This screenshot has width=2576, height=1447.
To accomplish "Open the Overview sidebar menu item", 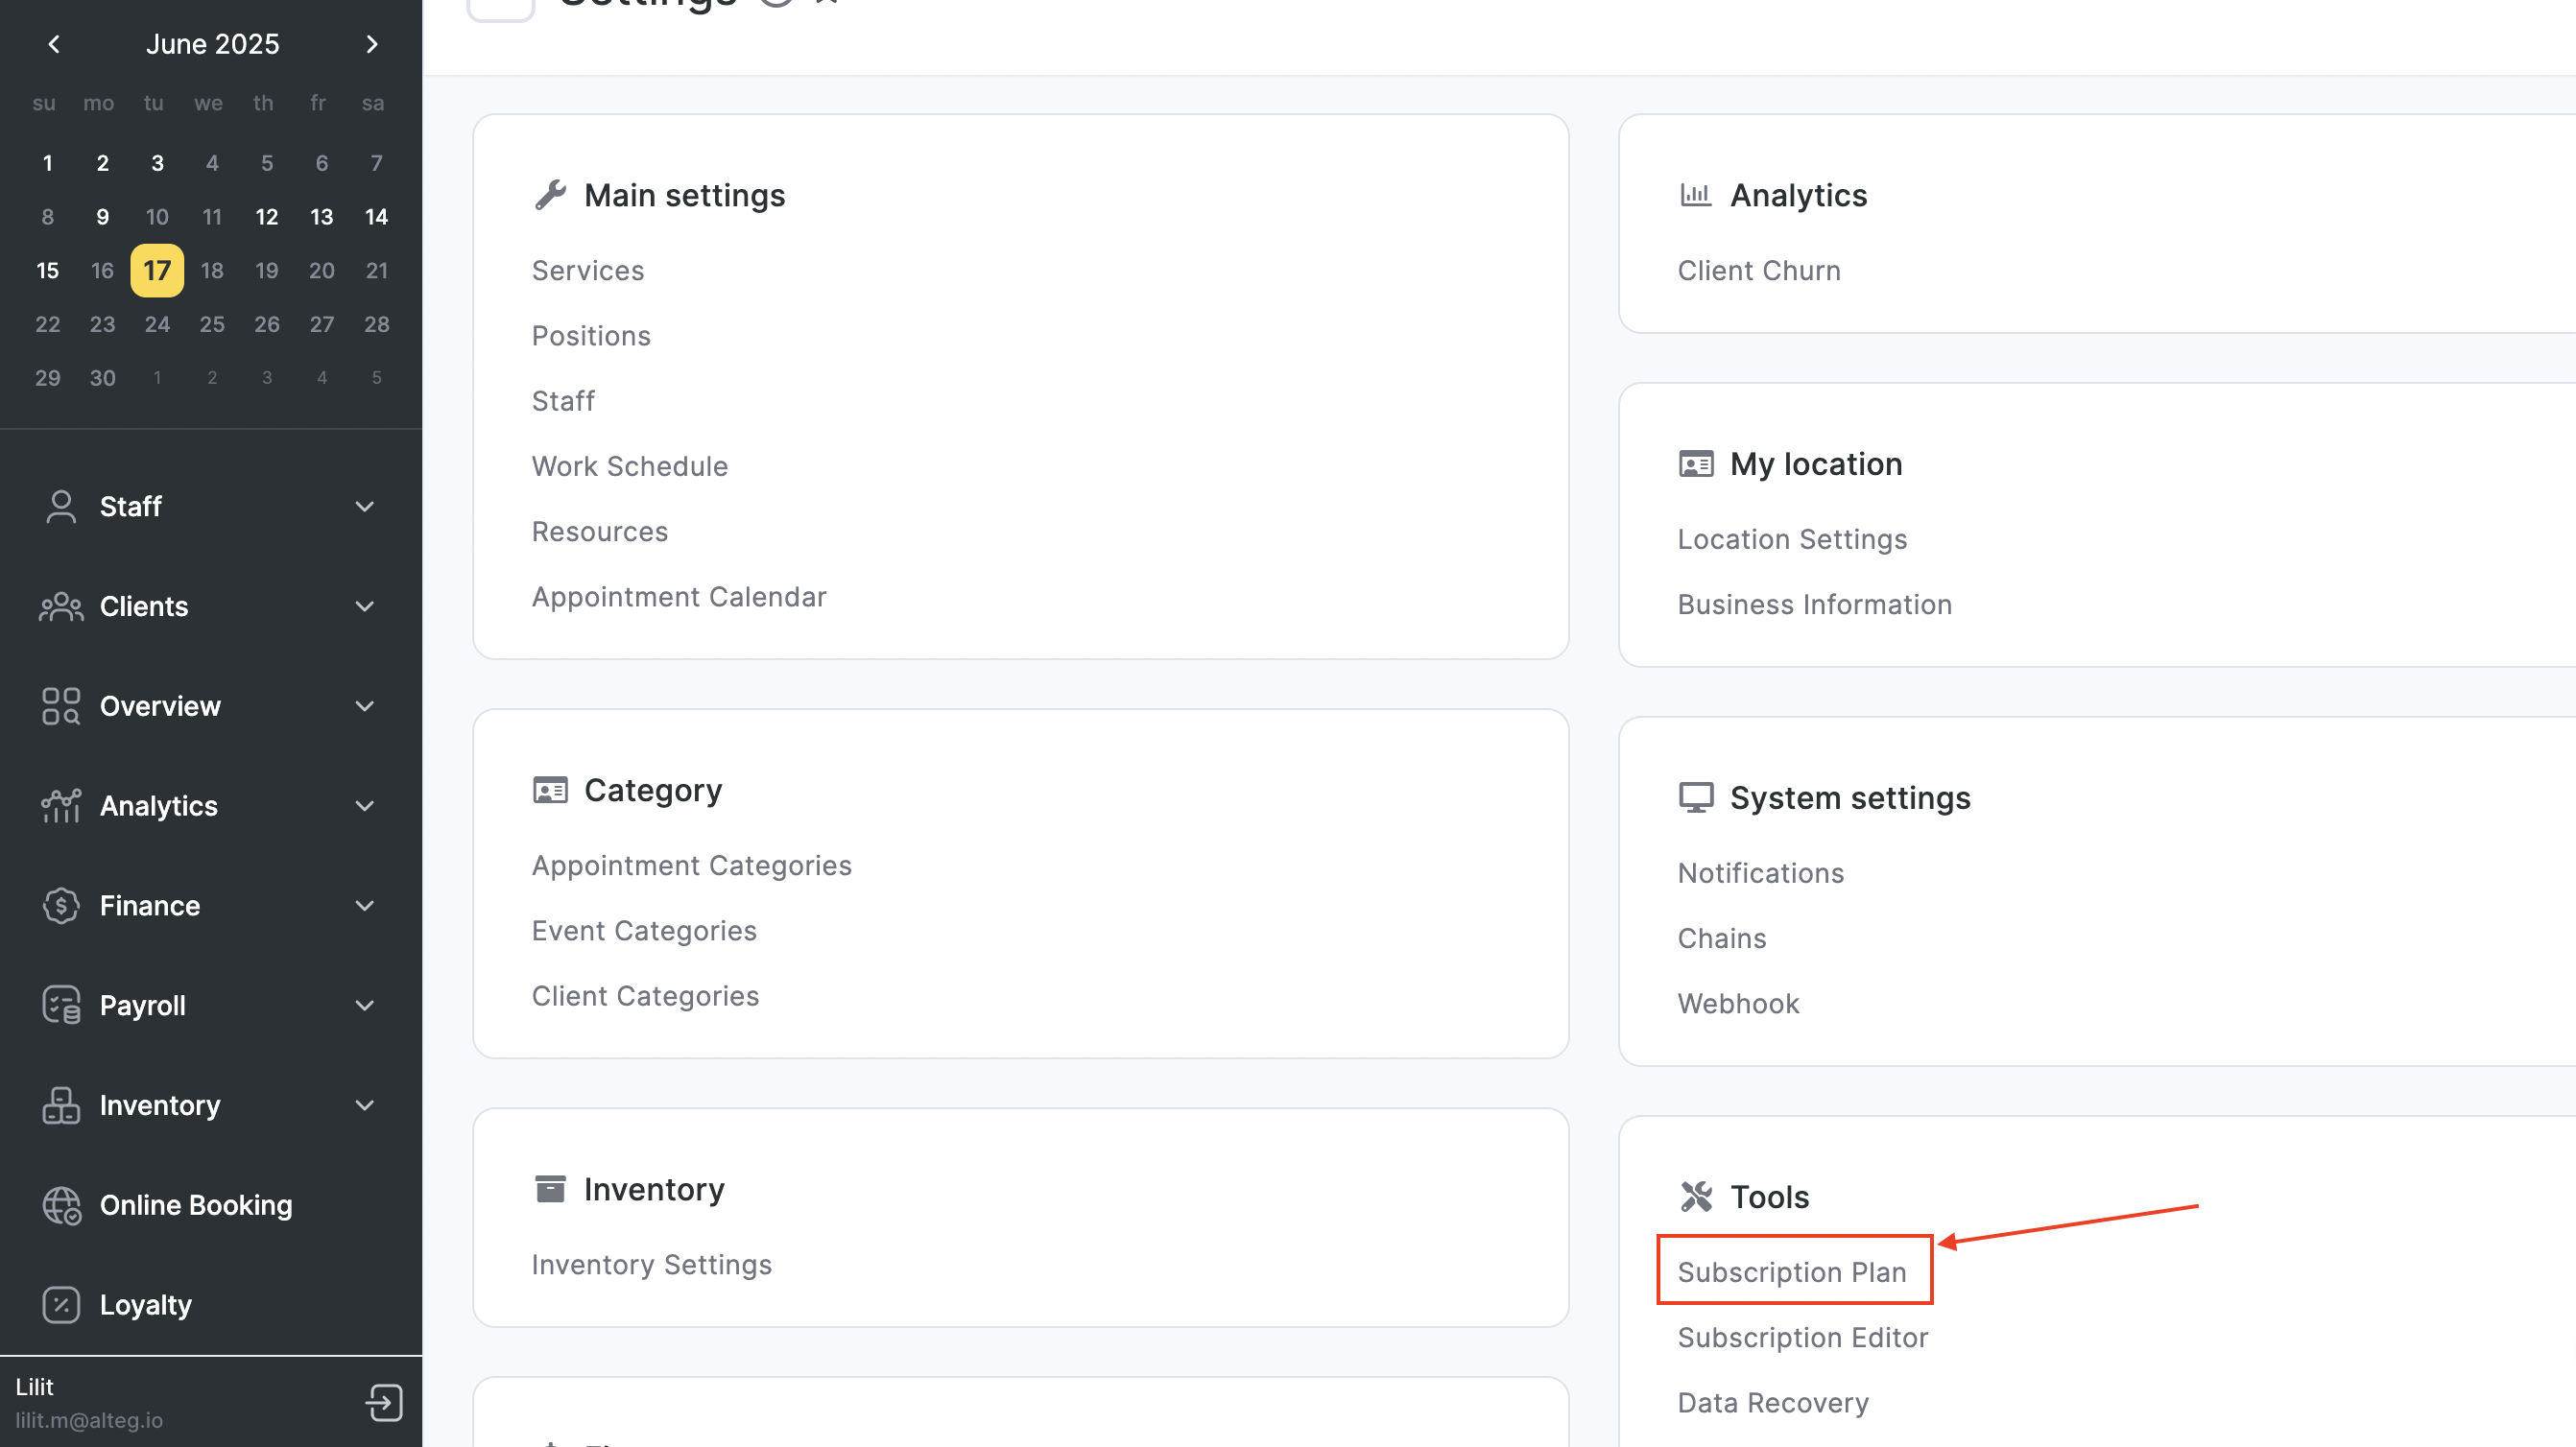I will pos(160,705).
